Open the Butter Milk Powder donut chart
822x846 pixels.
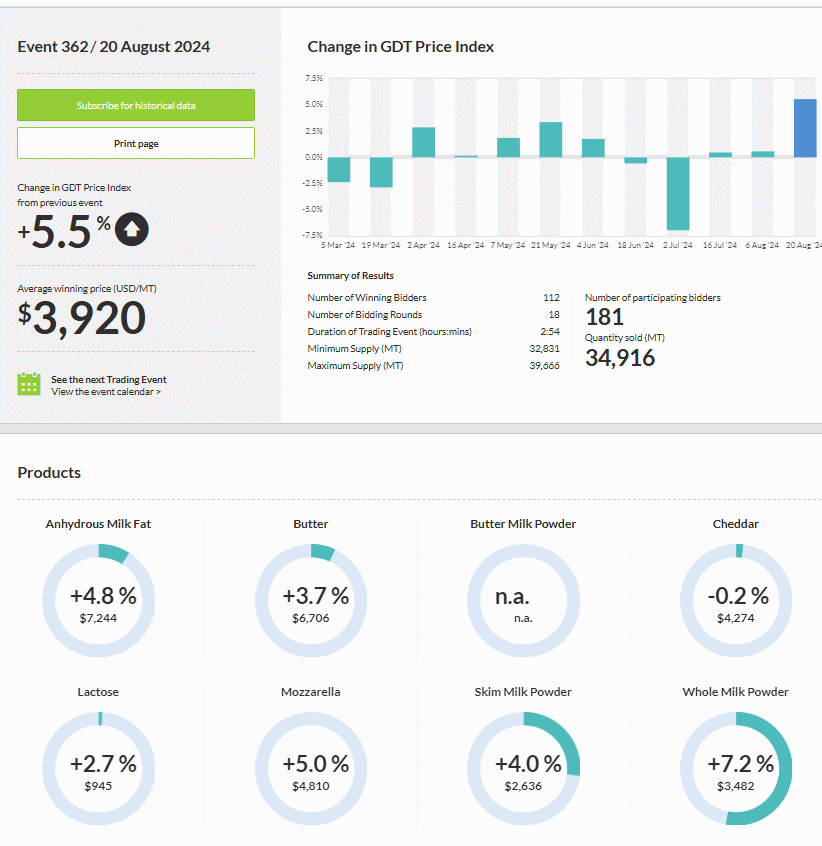[x=523, y=601]
